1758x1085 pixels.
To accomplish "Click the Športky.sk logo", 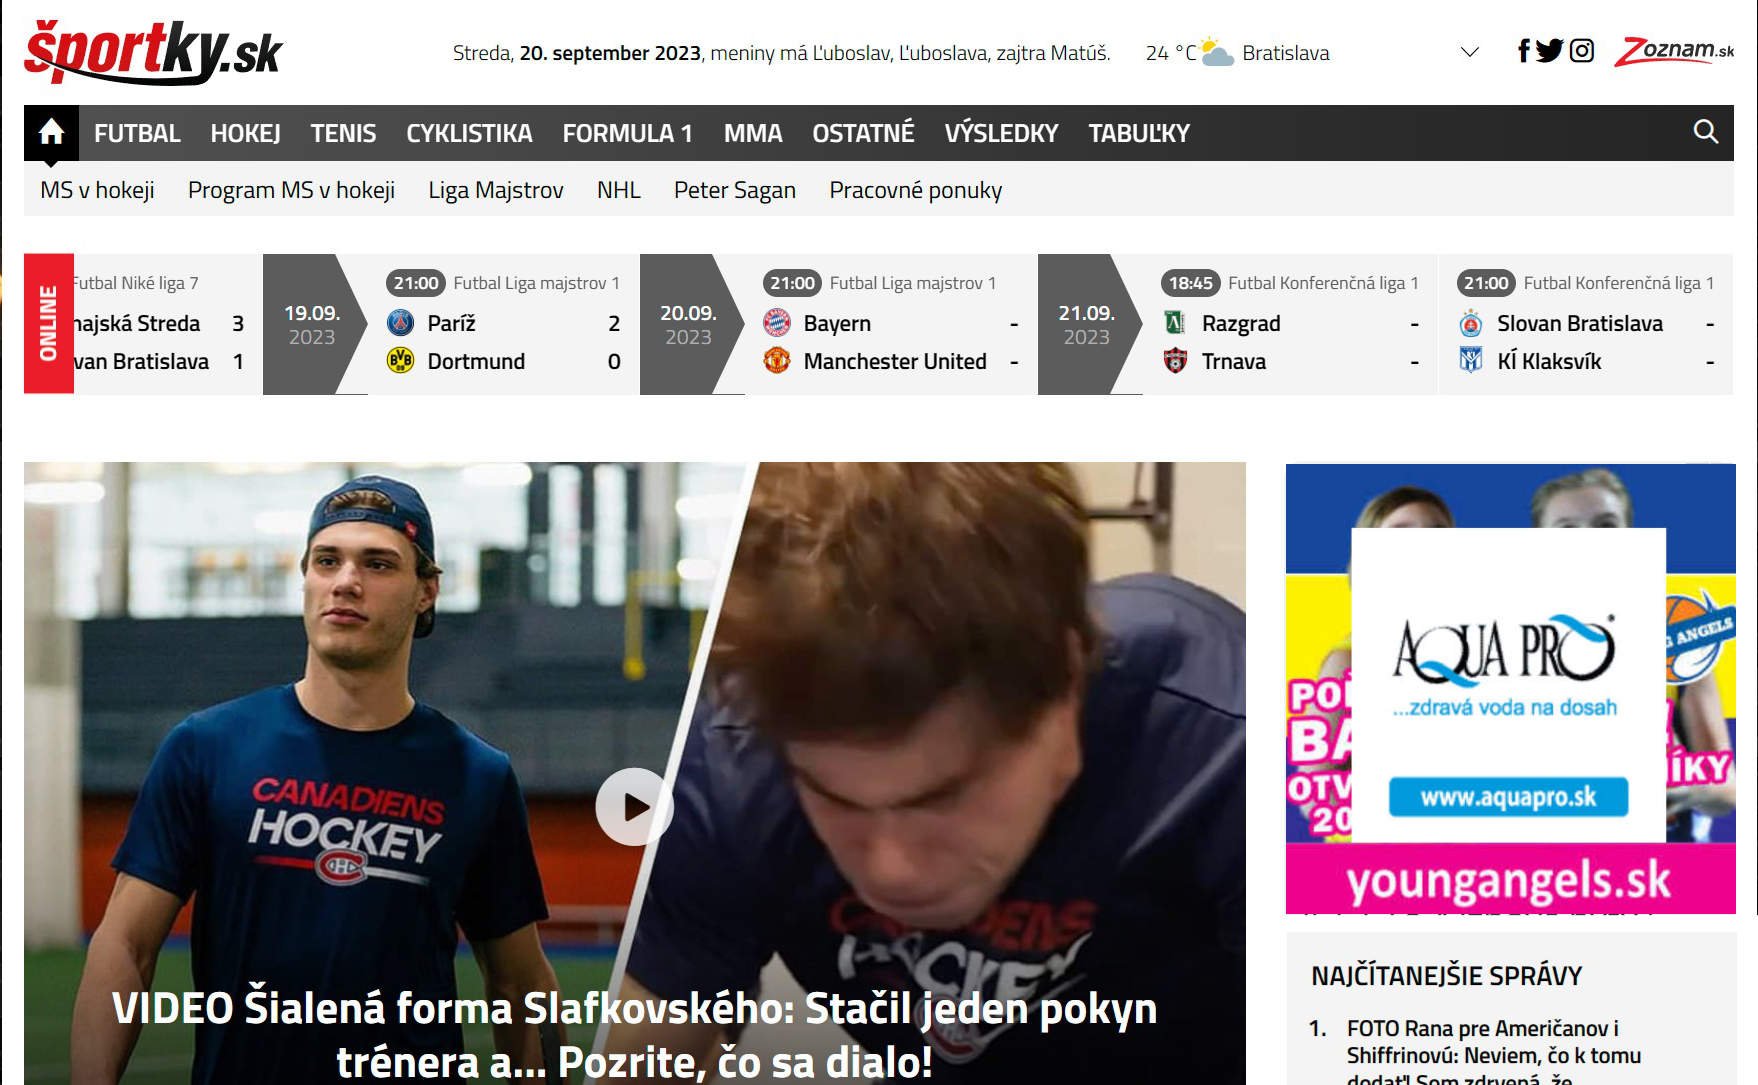I will click(153, 52).
